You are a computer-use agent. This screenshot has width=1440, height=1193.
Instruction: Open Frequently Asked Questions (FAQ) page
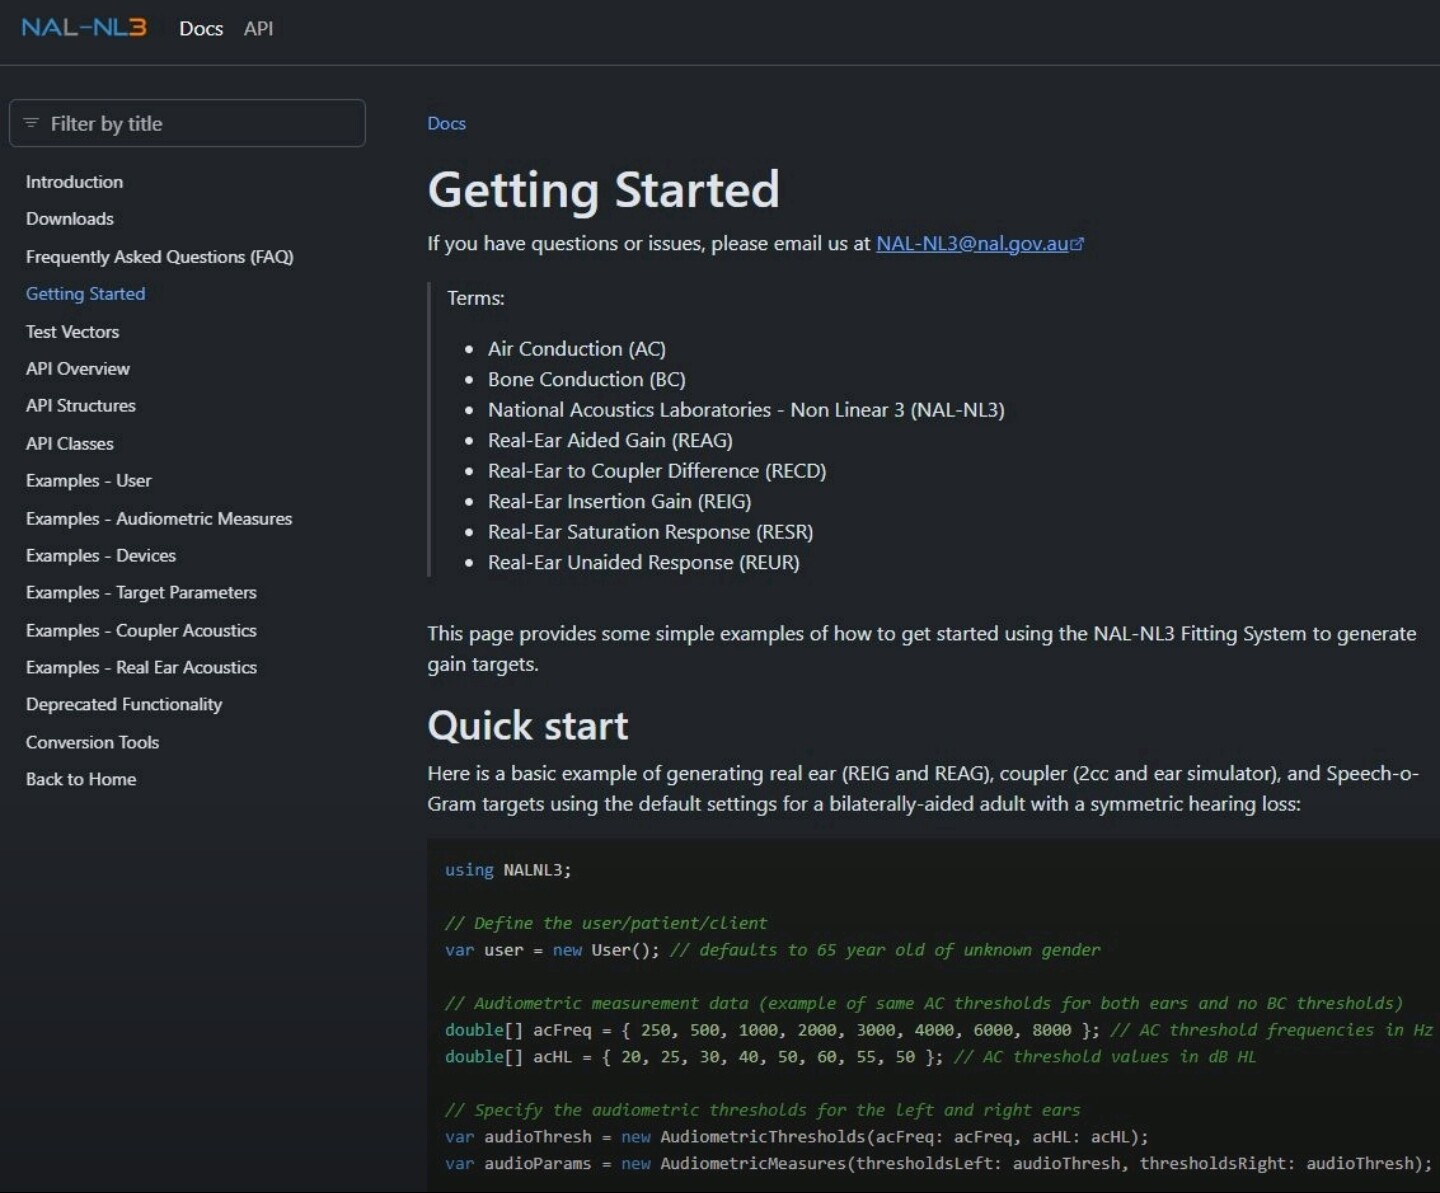pyautogui.click(x=160, y=257)
